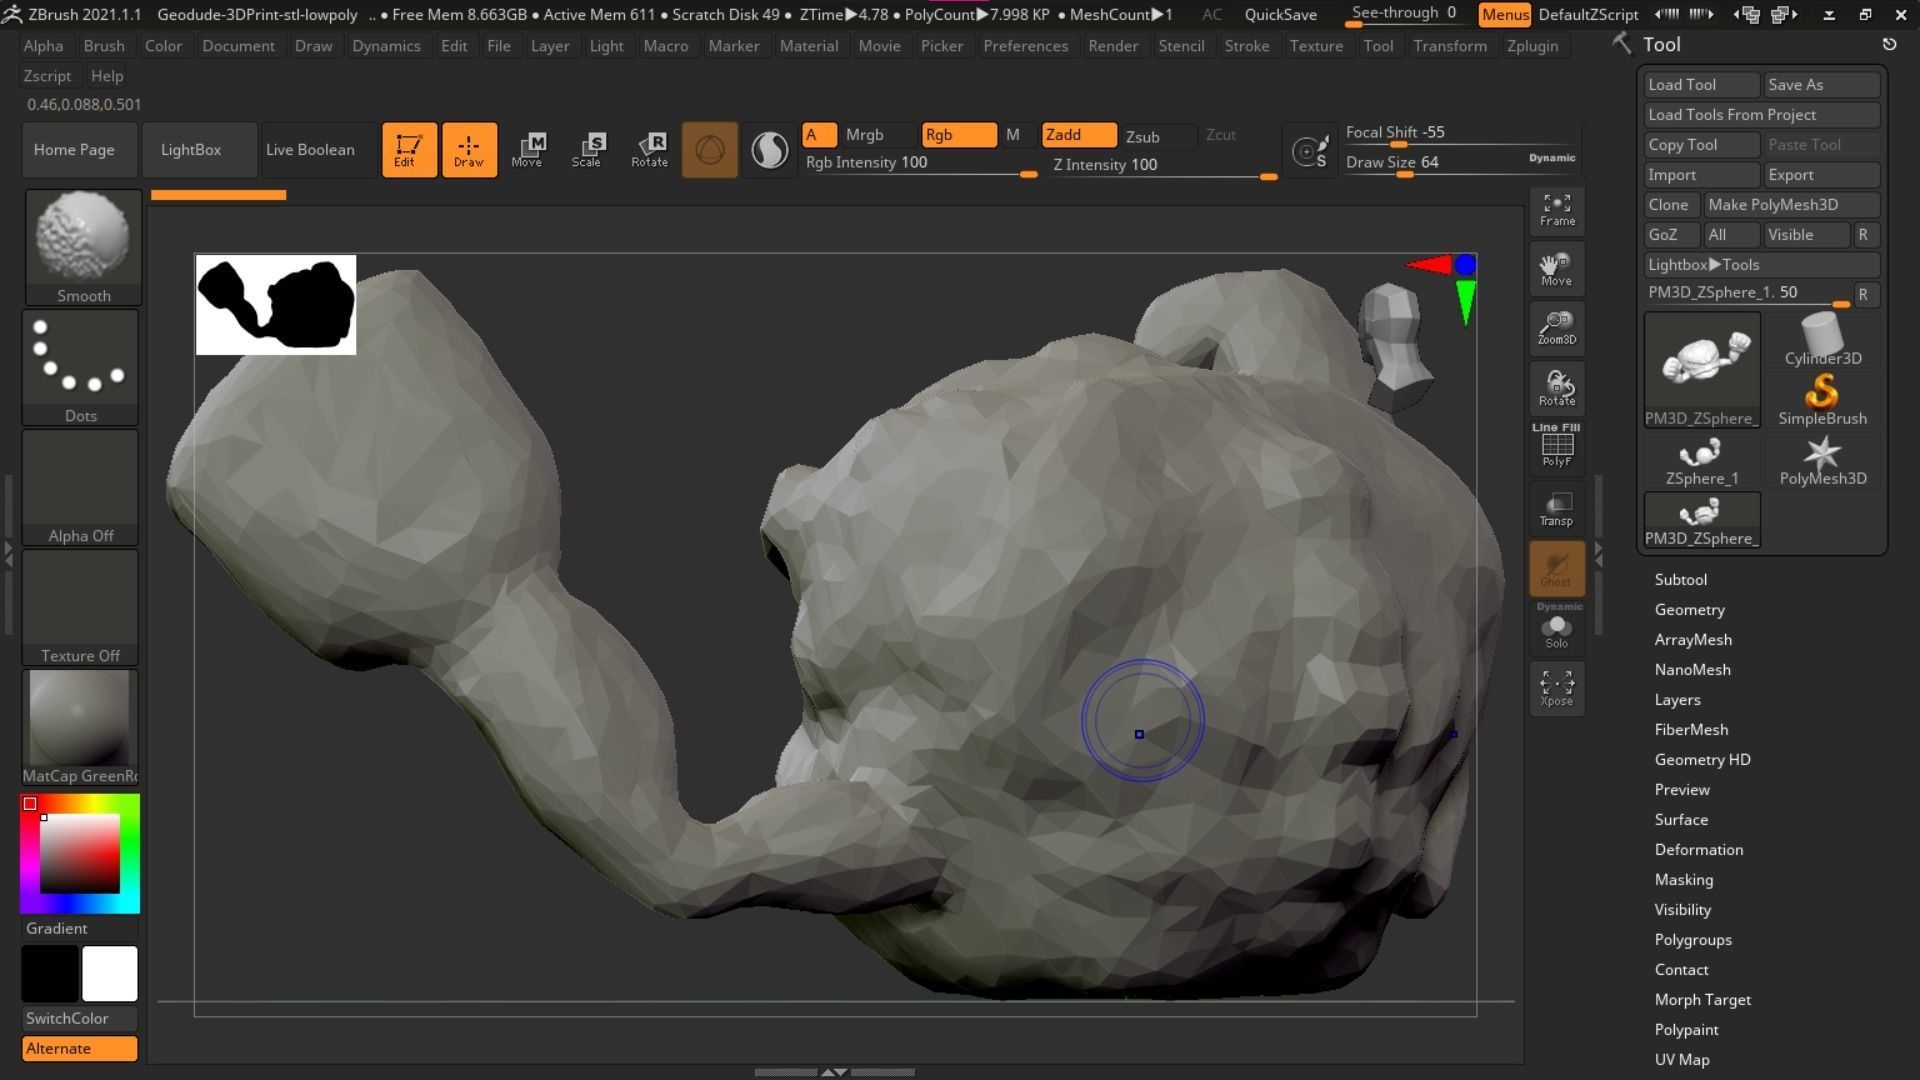Click the Alternate color button
Viewport: 1920px width, 1080px height.
tap(79, 1049)
